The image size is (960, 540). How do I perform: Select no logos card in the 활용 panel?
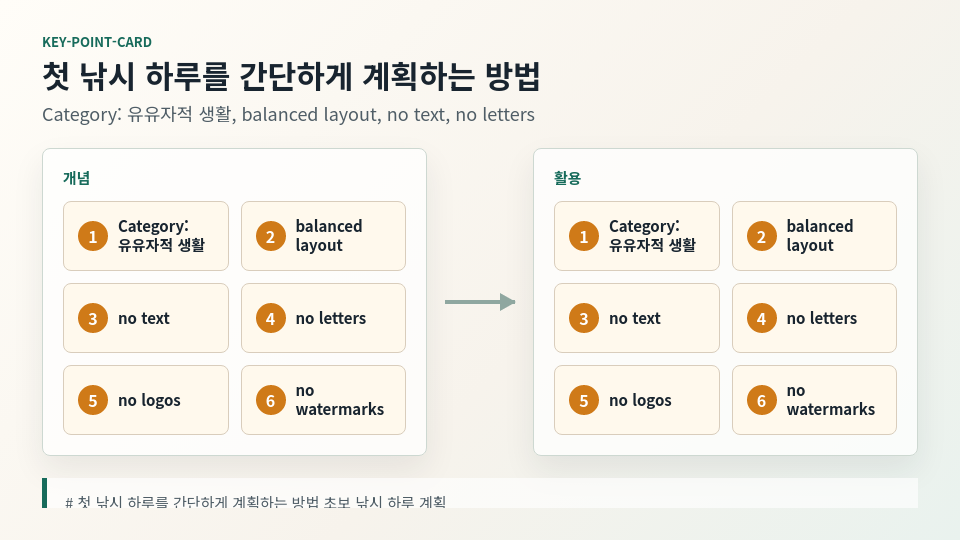point(637,400)
